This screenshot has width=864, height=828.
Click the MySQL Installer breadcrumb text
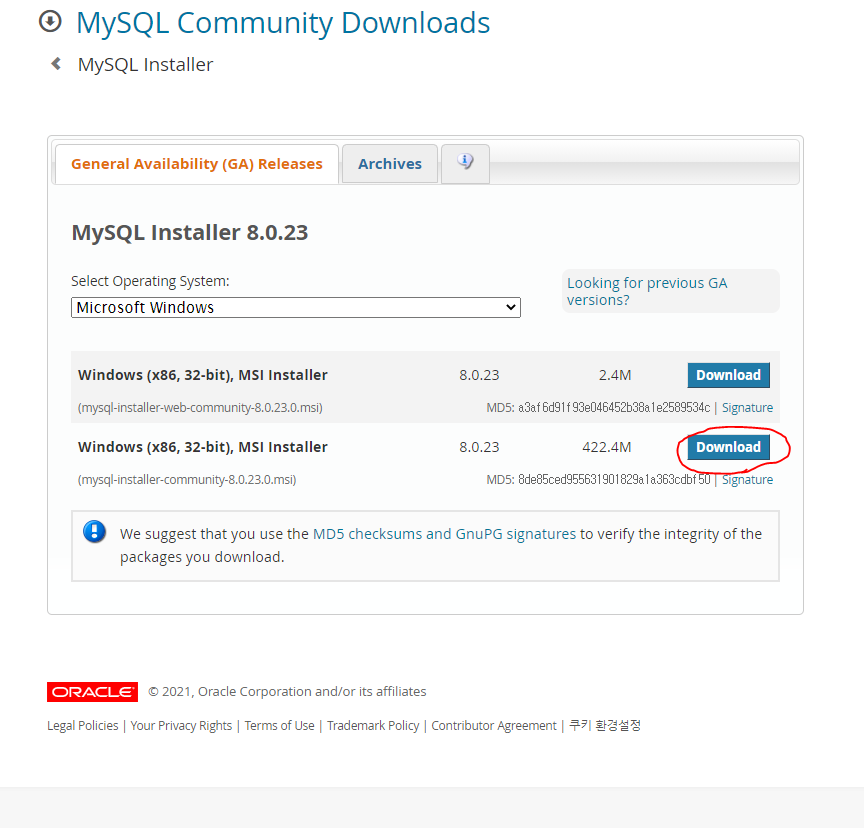pos(145,64)
